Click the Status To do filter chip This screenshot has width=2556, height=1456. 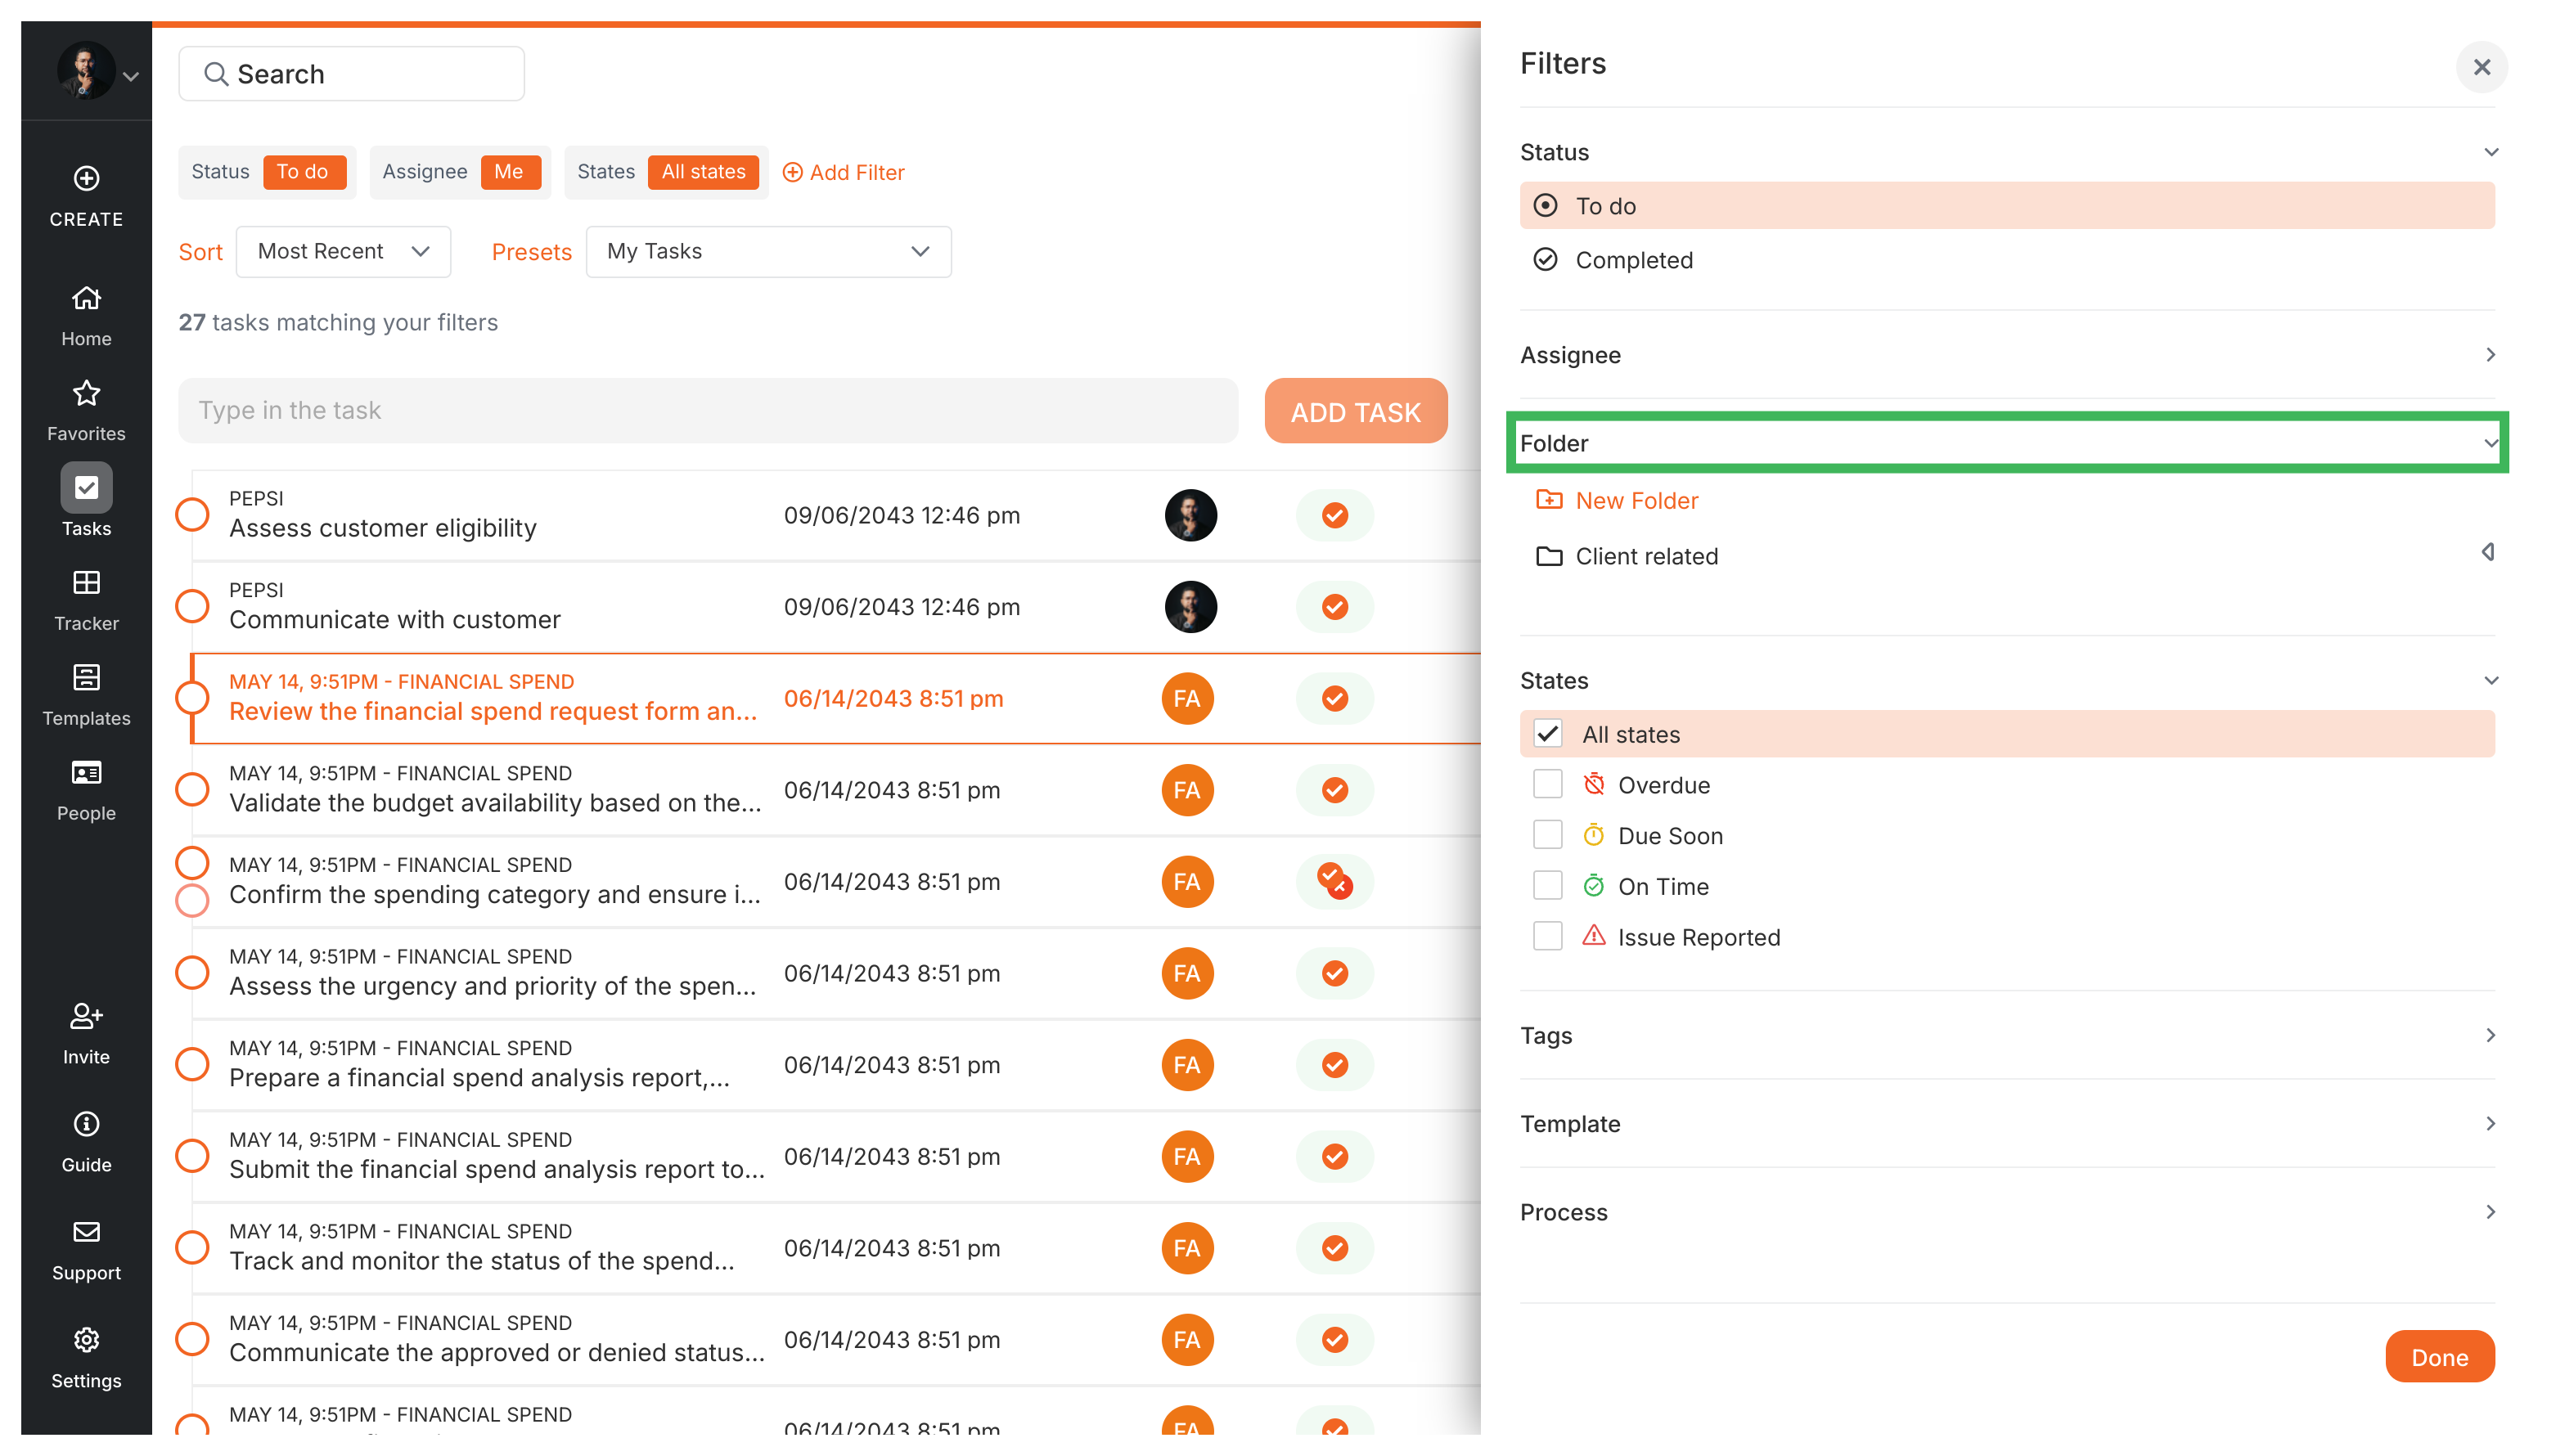[267, 172]
